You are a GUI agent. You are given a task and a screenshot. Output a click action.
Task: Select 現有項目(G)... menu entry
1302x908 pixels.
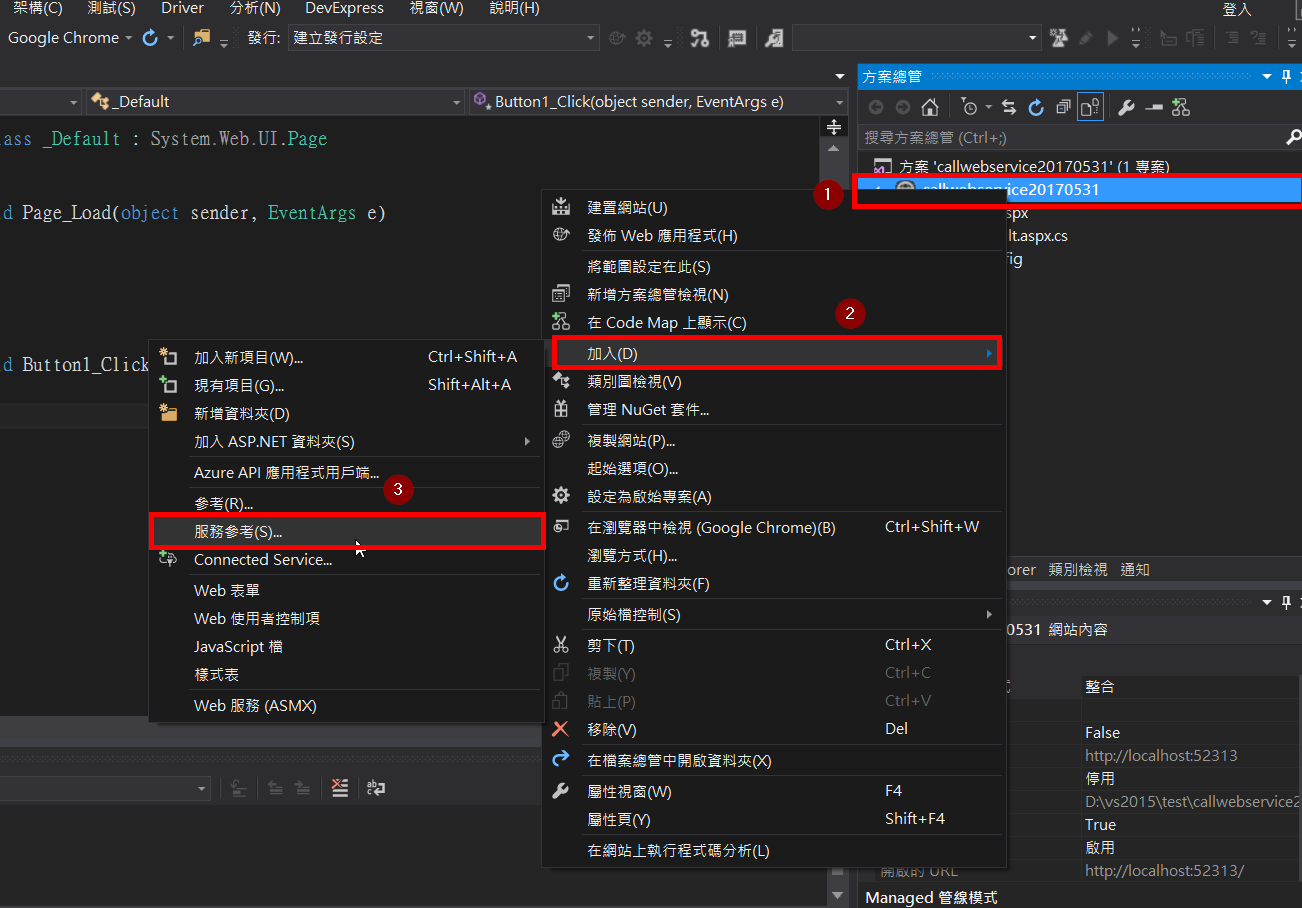click(347, 385)
